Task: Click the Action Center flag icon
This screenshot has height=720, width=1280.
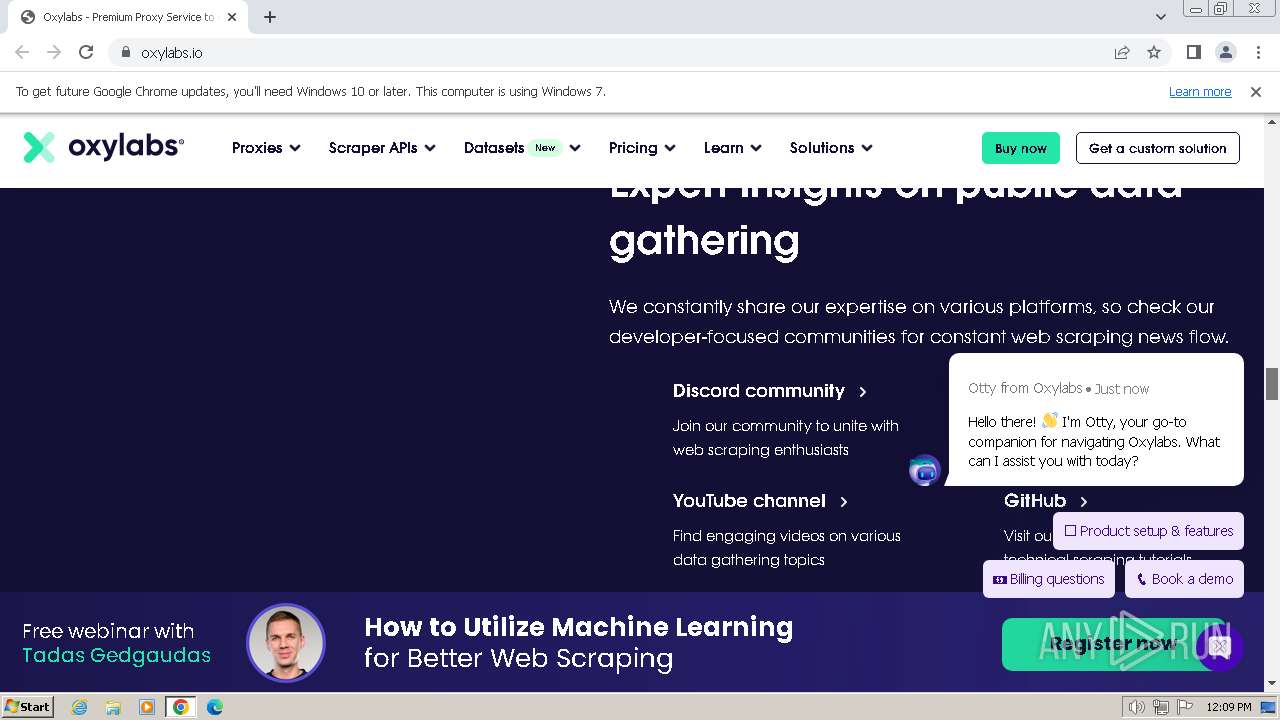Action: (1185, 707)
